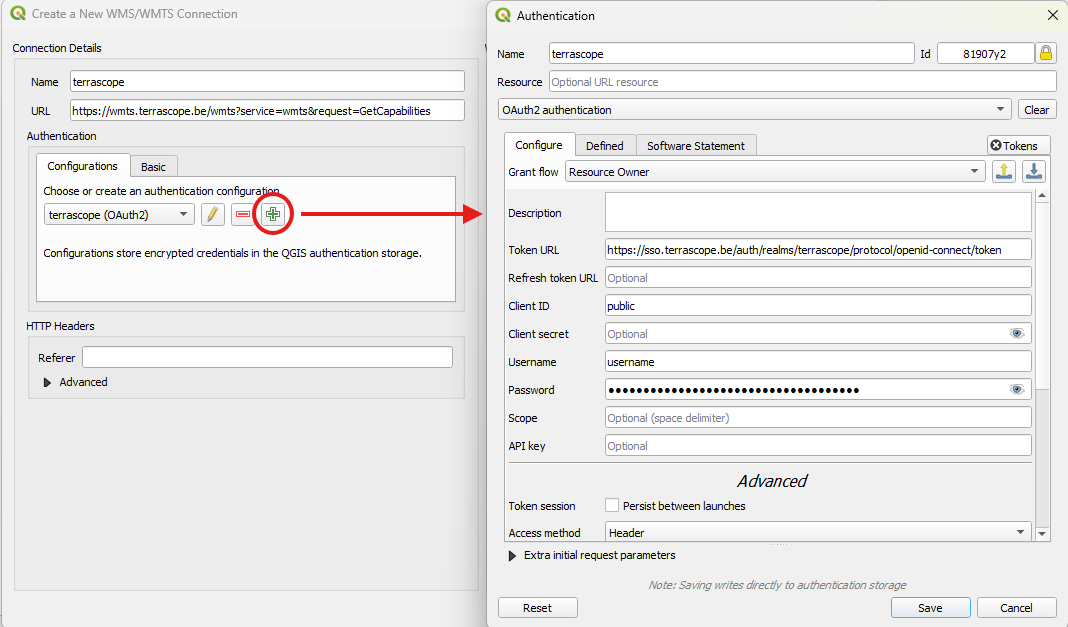Viewport: 1068px width, 627px height.
Task: Reveal the password using eye icon
Action: tap(1017, 390)
